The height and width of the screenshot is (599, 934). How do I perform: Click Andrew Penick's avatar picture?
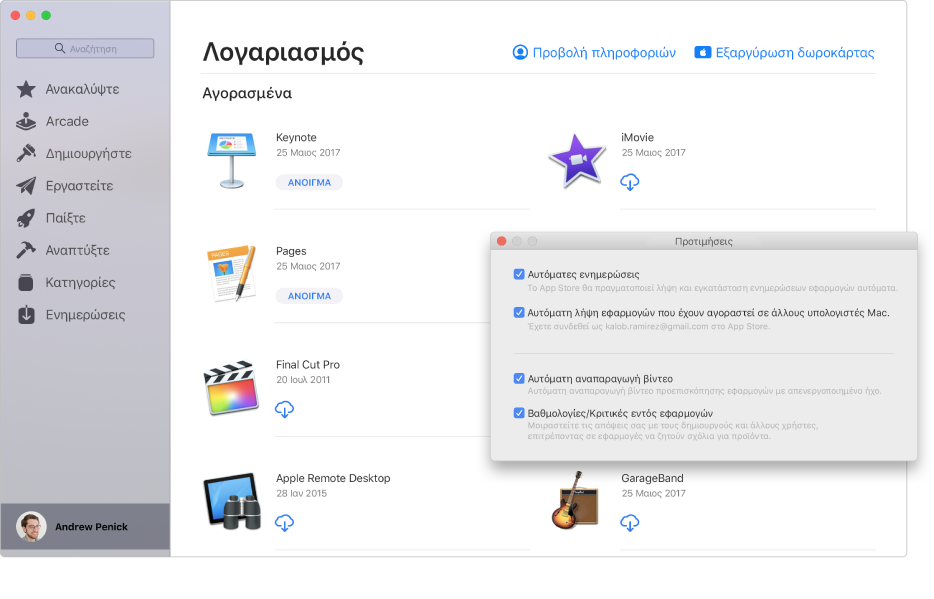click(31, 527)
